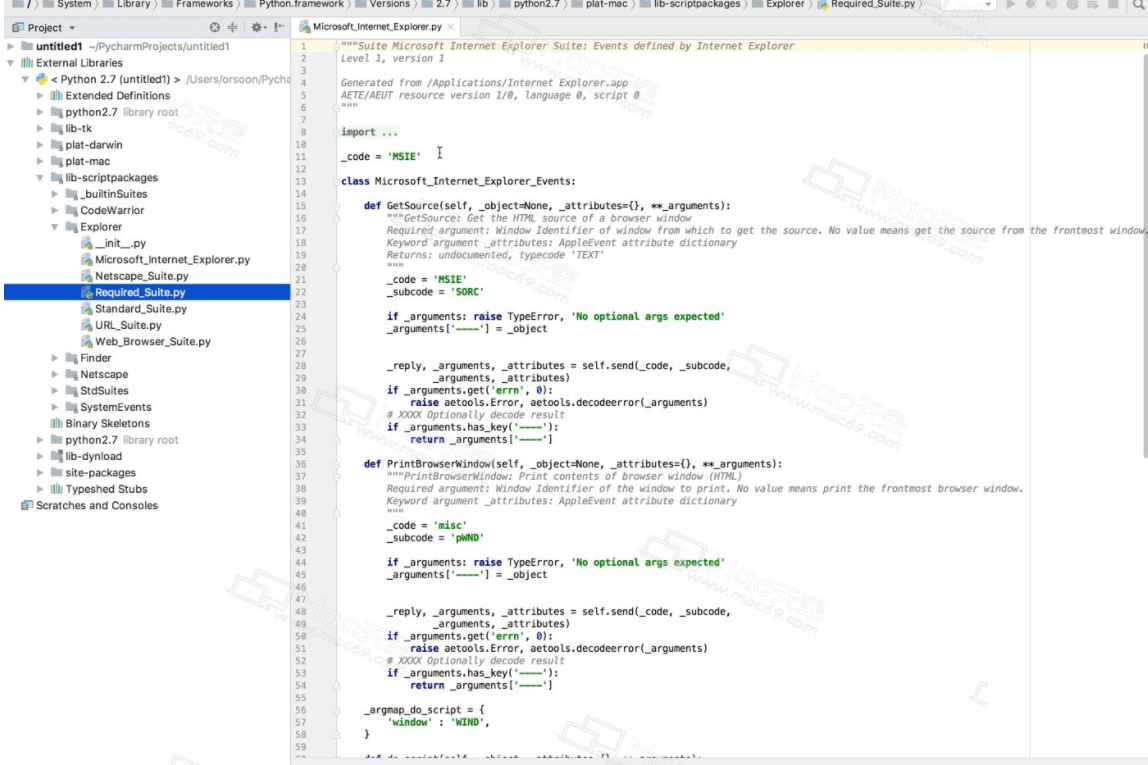The image size is (1148, 765).
Task: Click the Stop square icon
Action: [x=1114, y=4]
